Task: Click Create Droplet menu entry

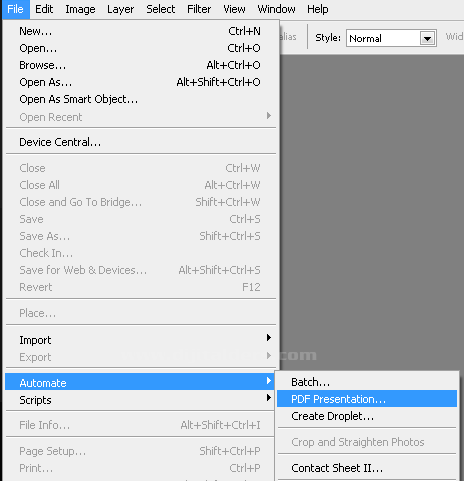Action: (367, 416)
